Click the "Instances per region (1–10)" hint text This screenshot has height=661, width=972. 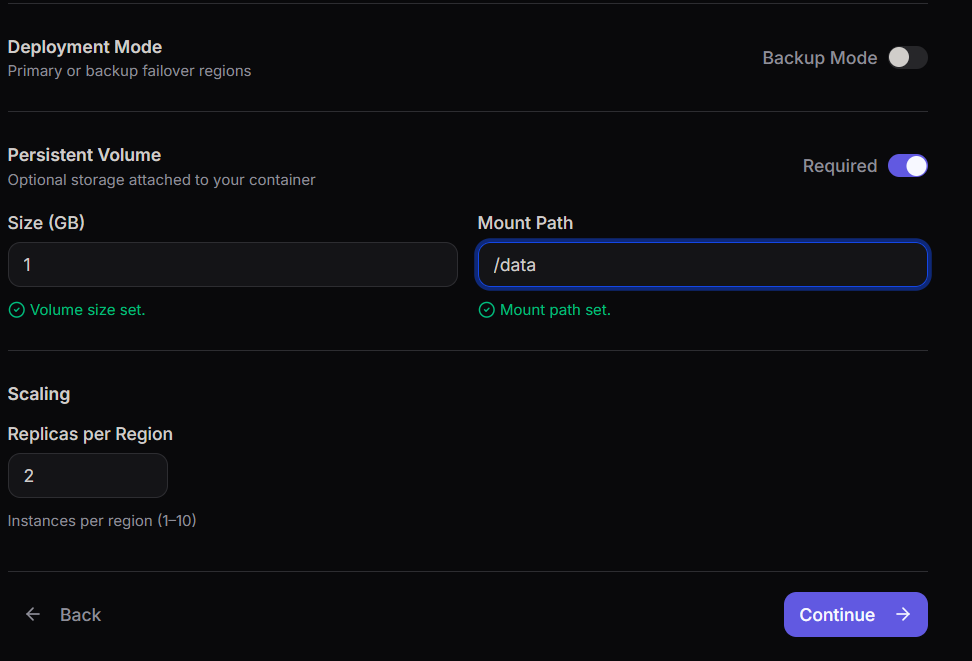pyautogui.click(x=102, y=521)
